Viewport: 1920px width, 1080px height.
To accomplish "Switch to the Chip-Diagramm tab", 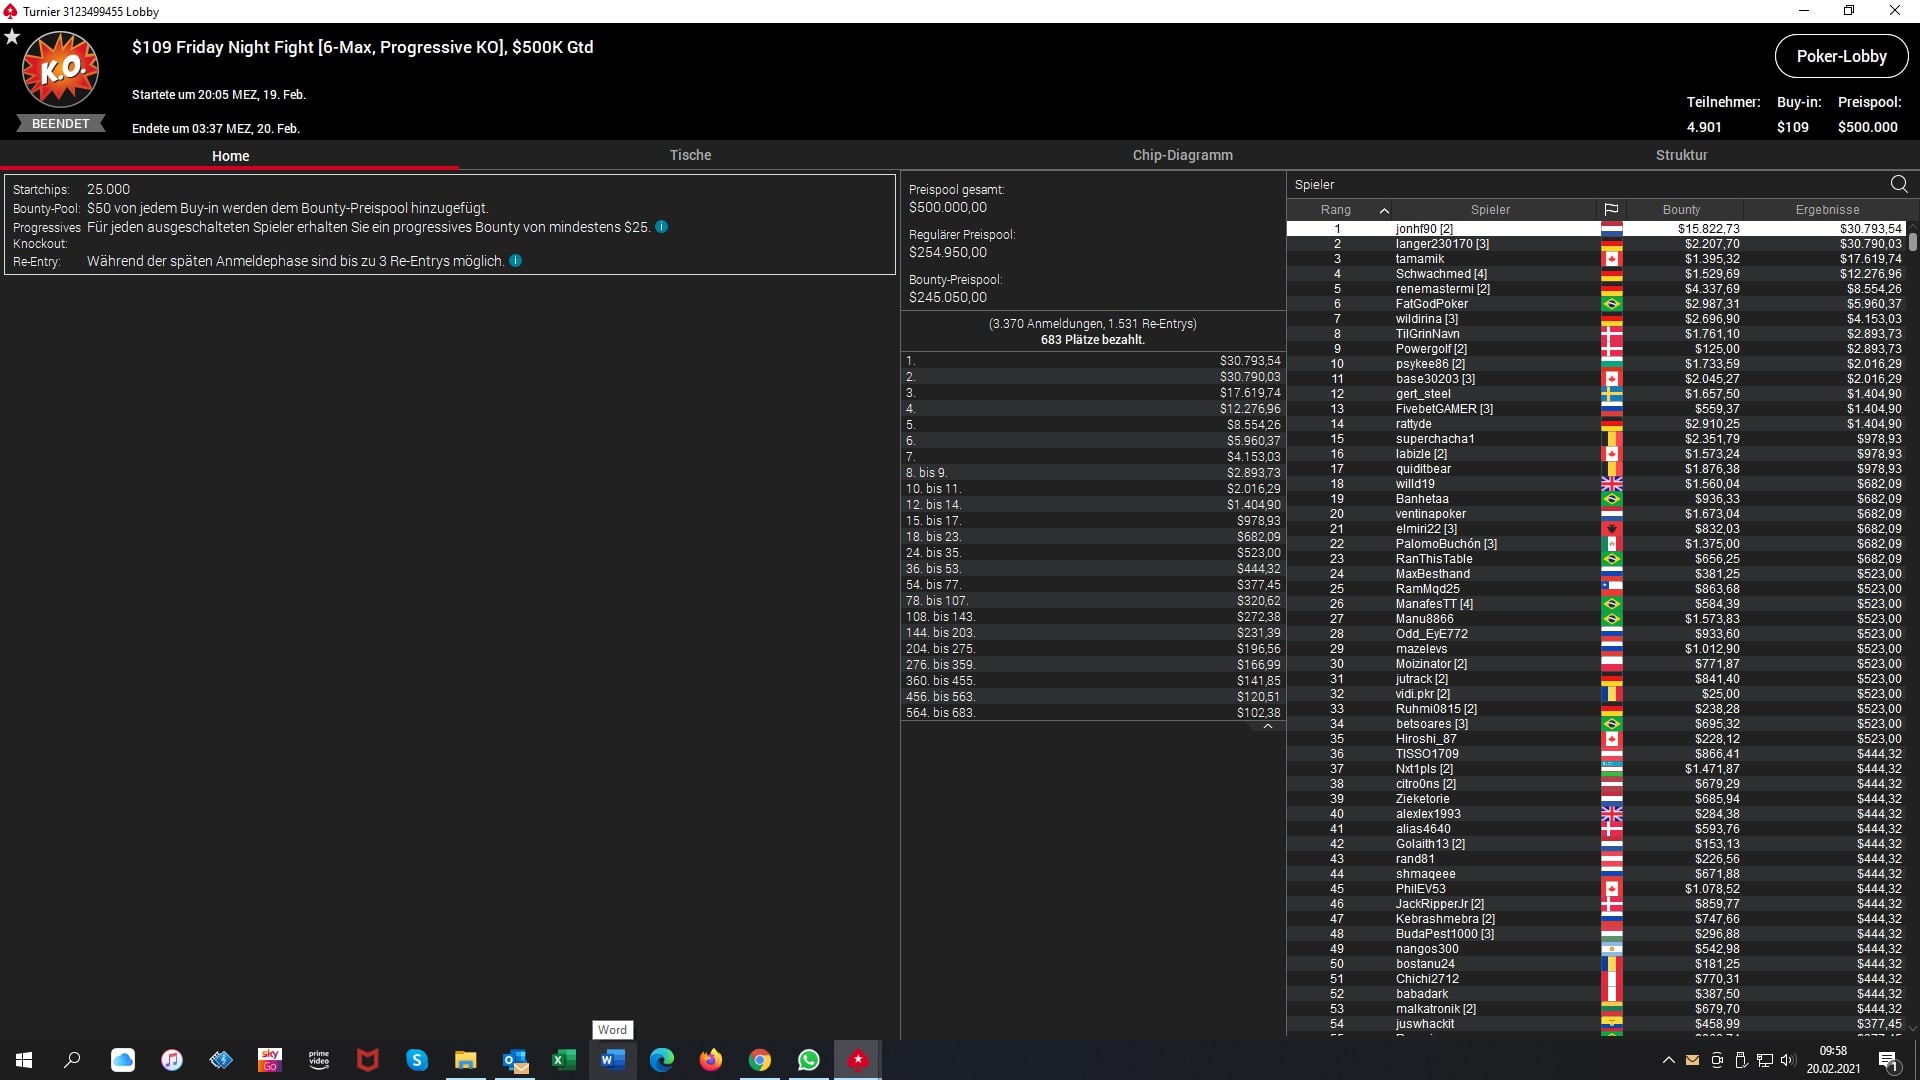I will [x=1182, y=155].
